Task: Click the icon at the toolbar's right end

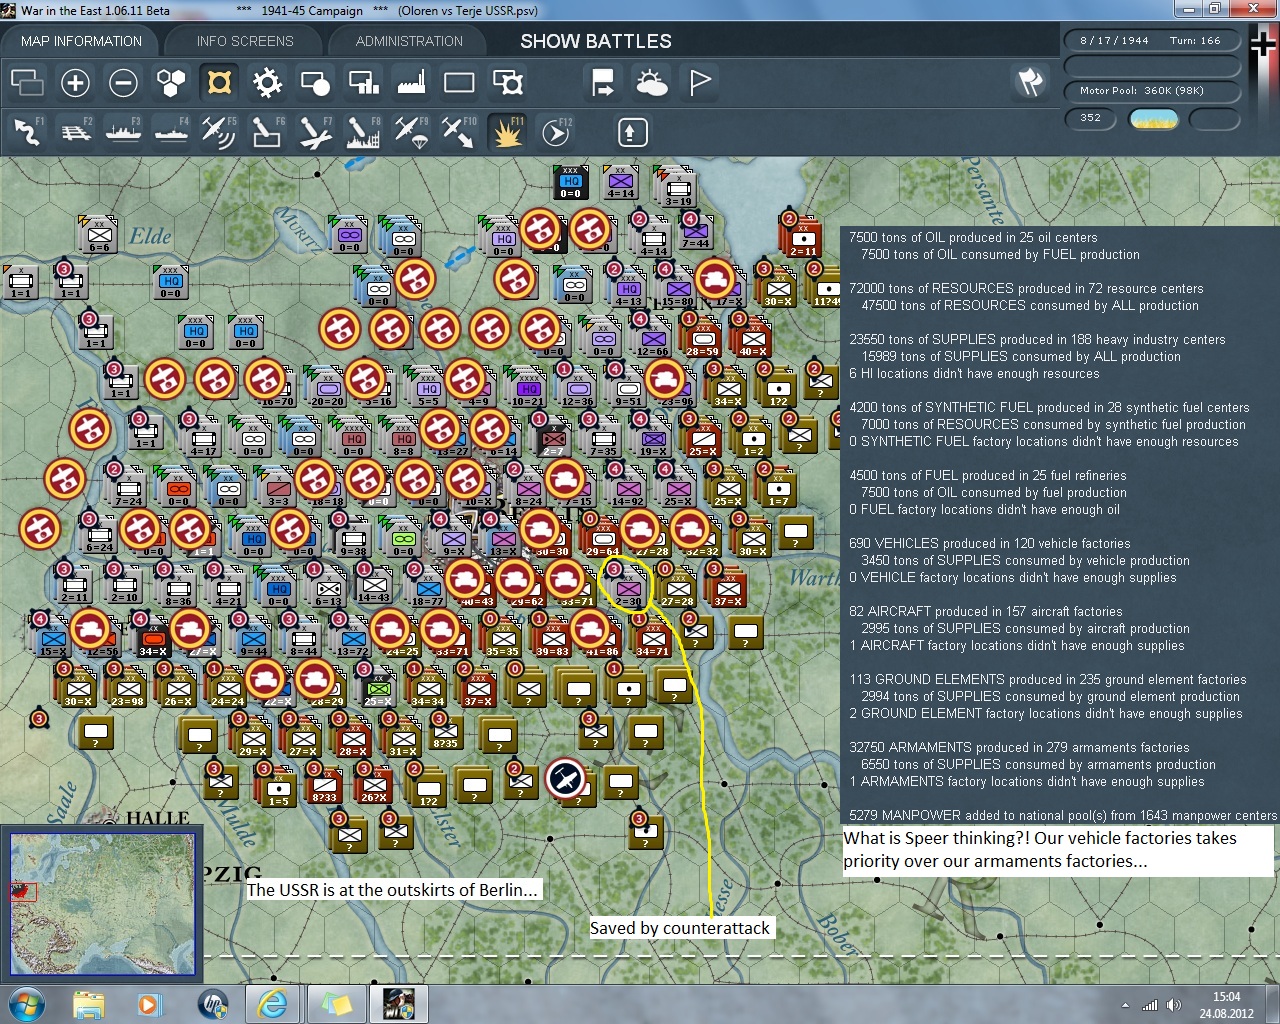Action: [1030, 82]
